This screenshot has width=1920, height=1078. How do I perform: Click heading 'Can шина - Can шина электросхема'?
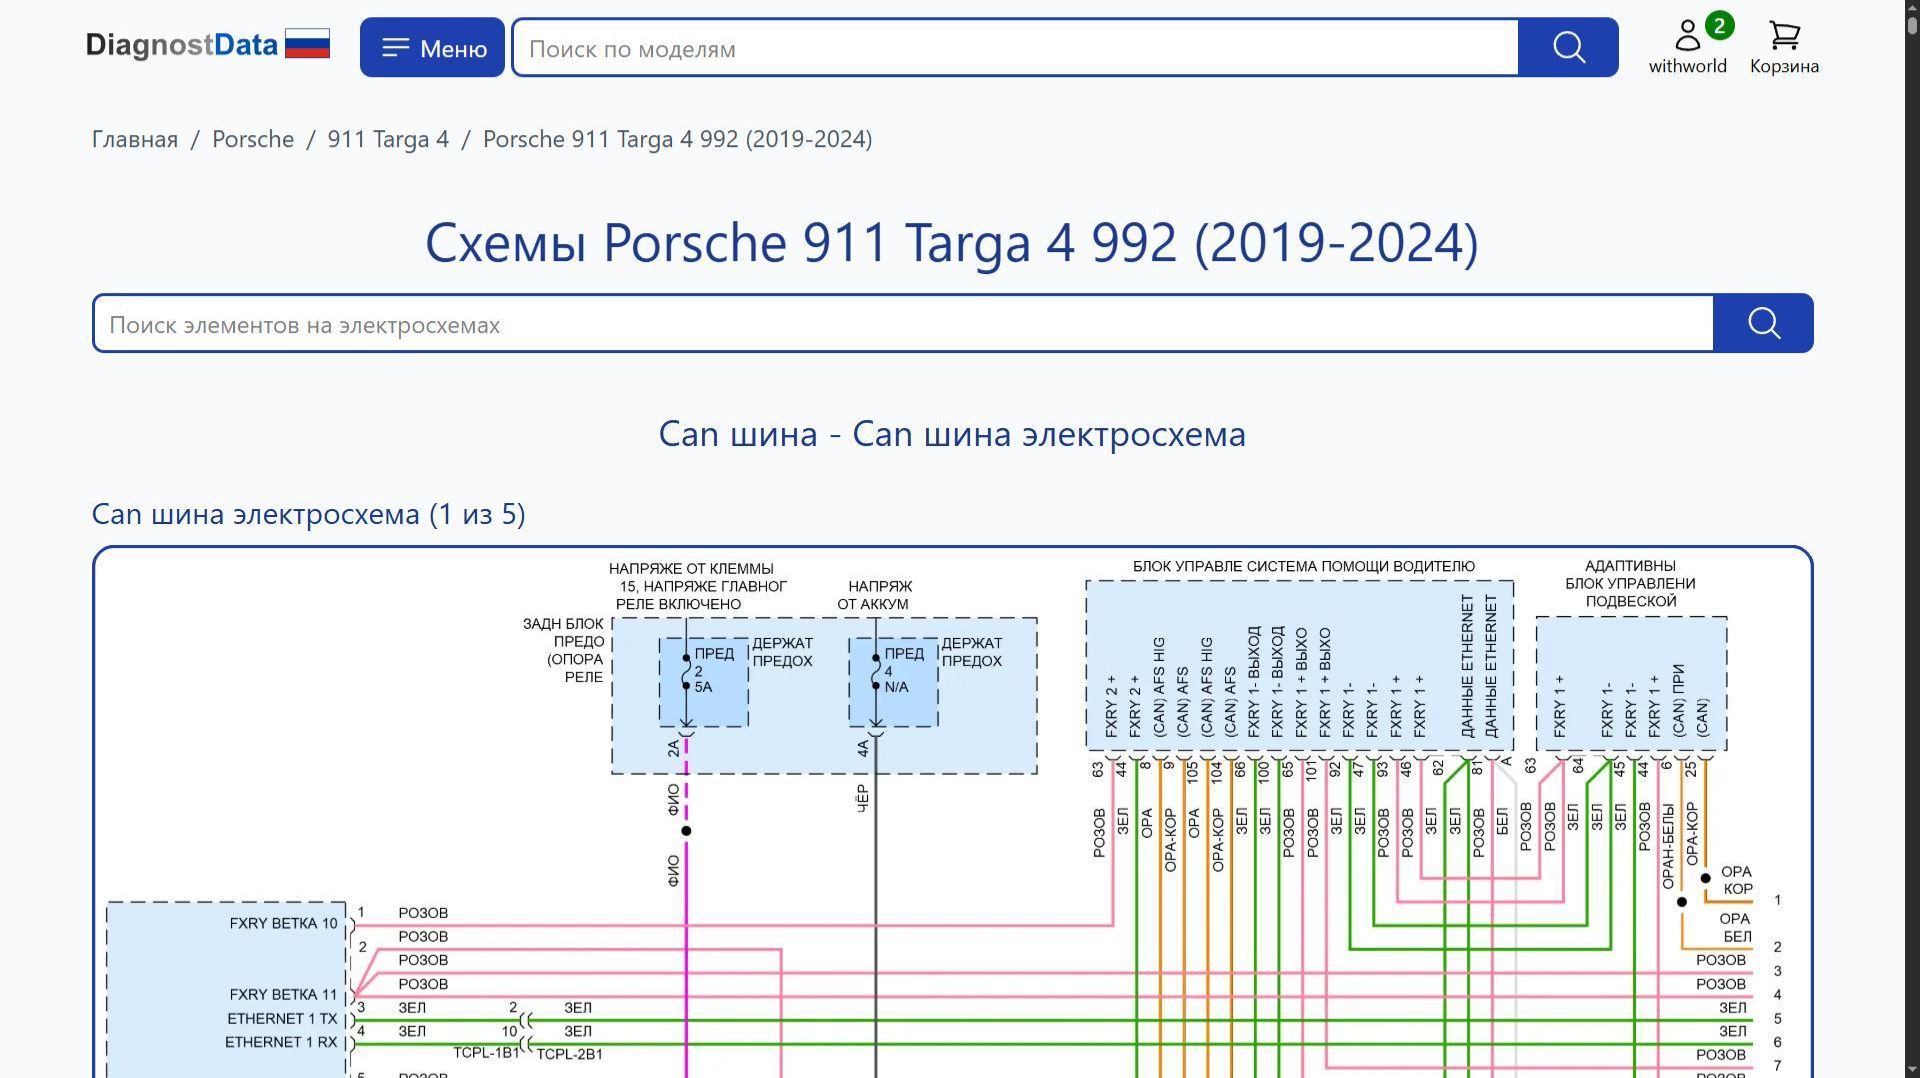(x=952, y=434)
